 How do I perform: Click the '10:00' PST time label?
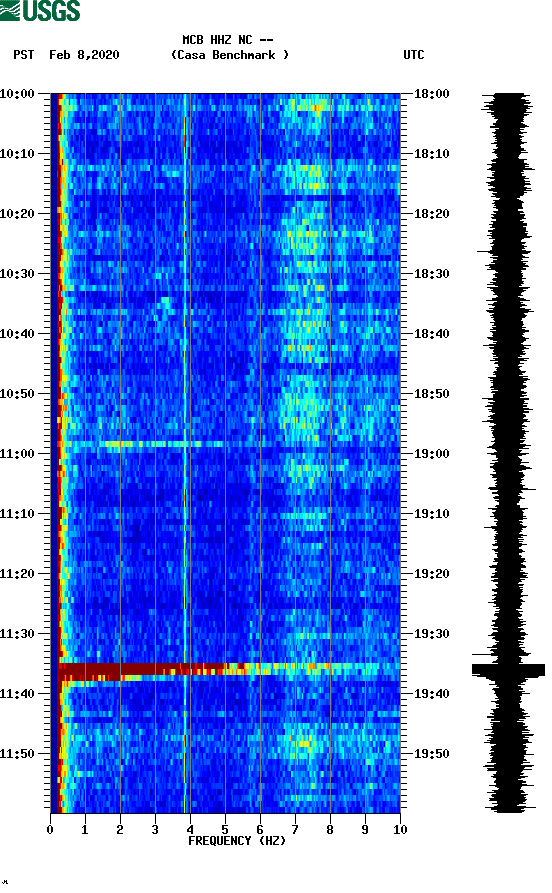tap(17, 93)
